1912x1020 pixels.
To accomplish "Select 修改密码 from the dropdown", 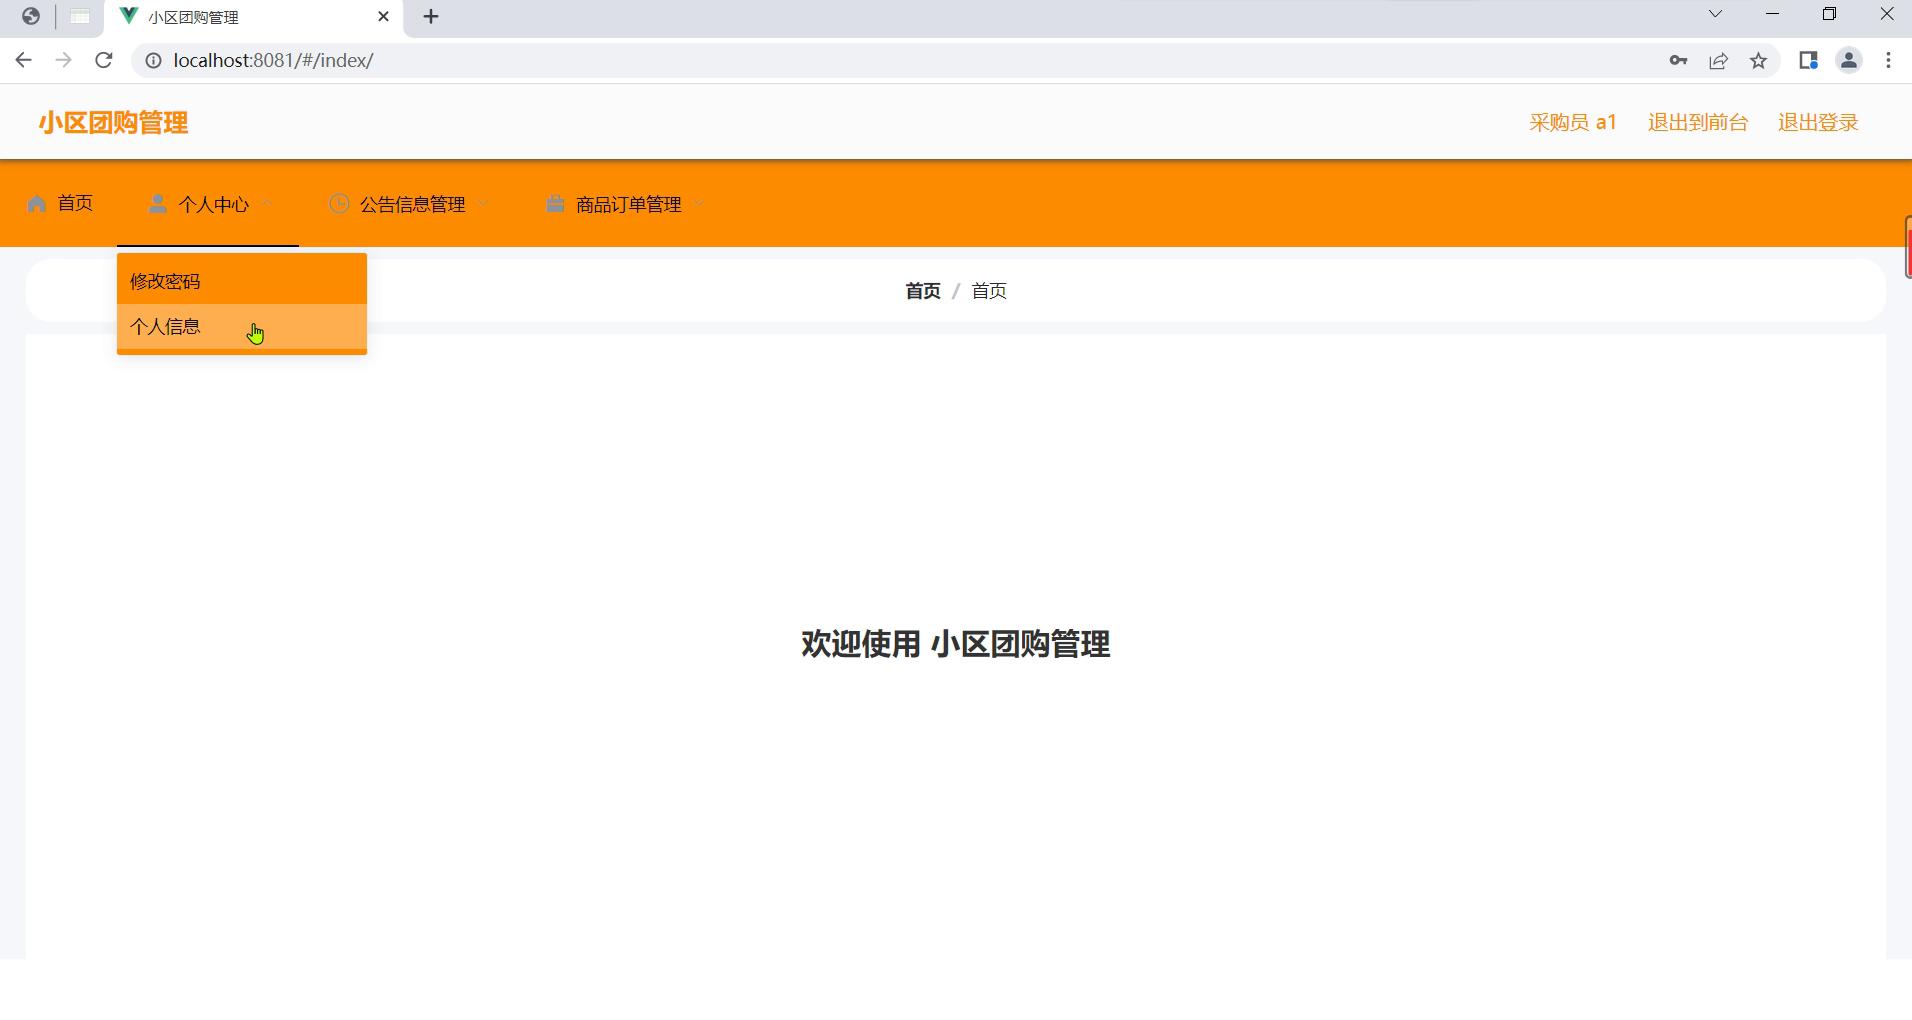I will click(x=165, y=281).
